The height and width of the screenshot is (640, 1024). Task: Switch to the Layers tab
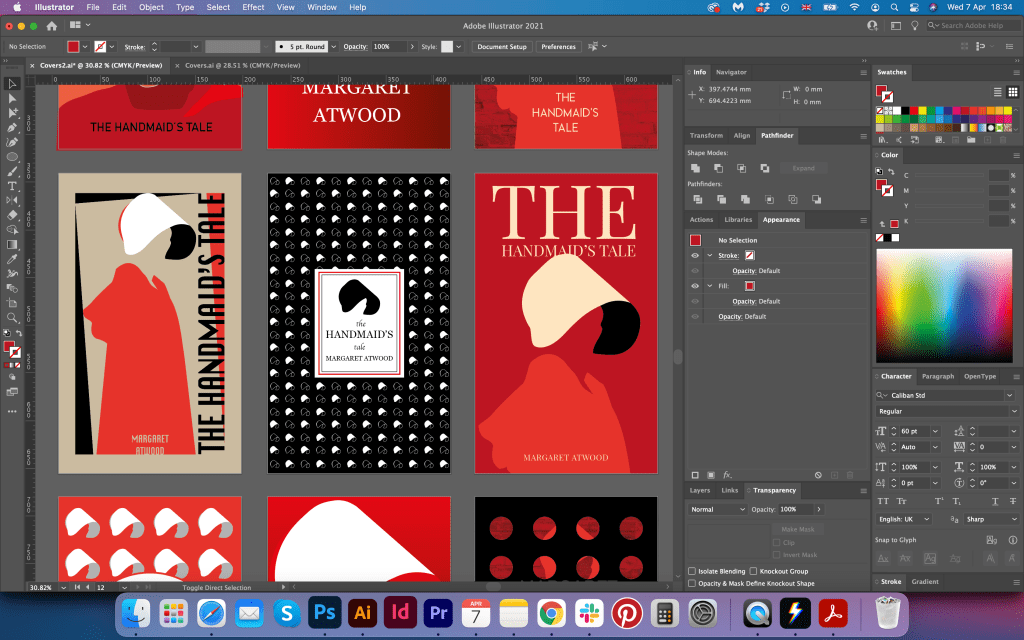(x=700, y=490)
